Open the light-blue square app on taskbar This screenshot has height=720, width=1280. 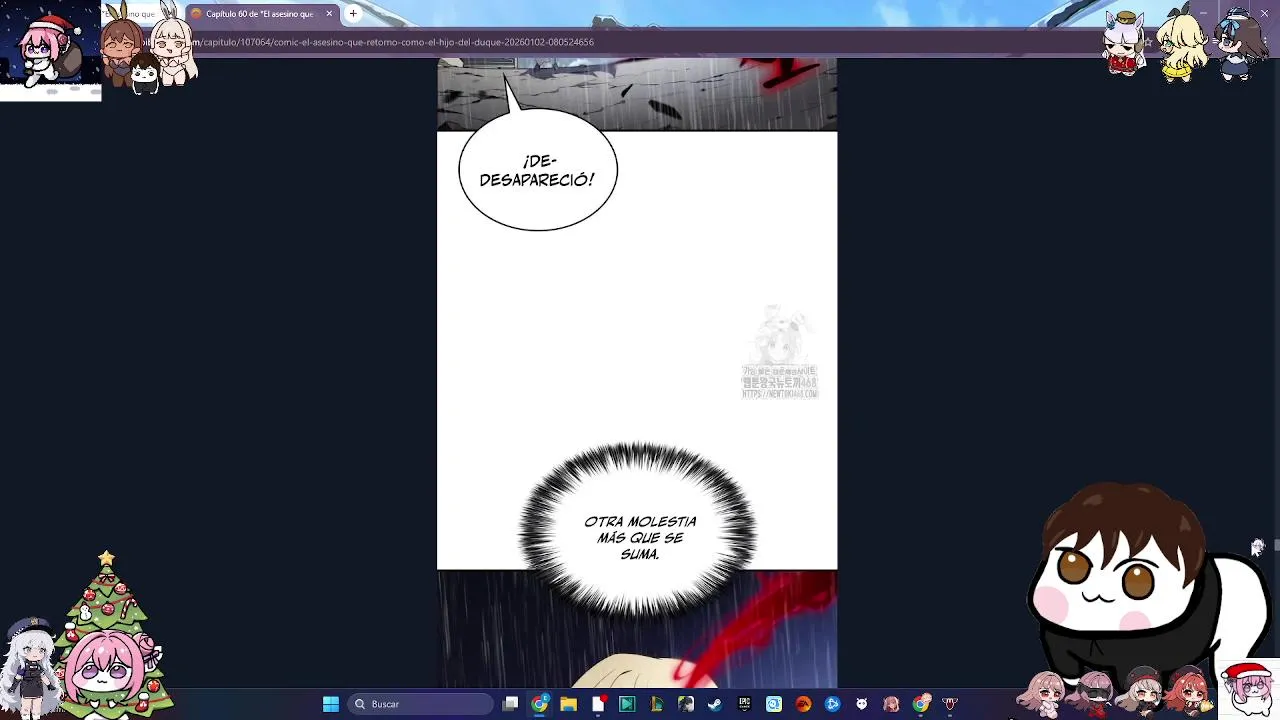coord(774,704)
